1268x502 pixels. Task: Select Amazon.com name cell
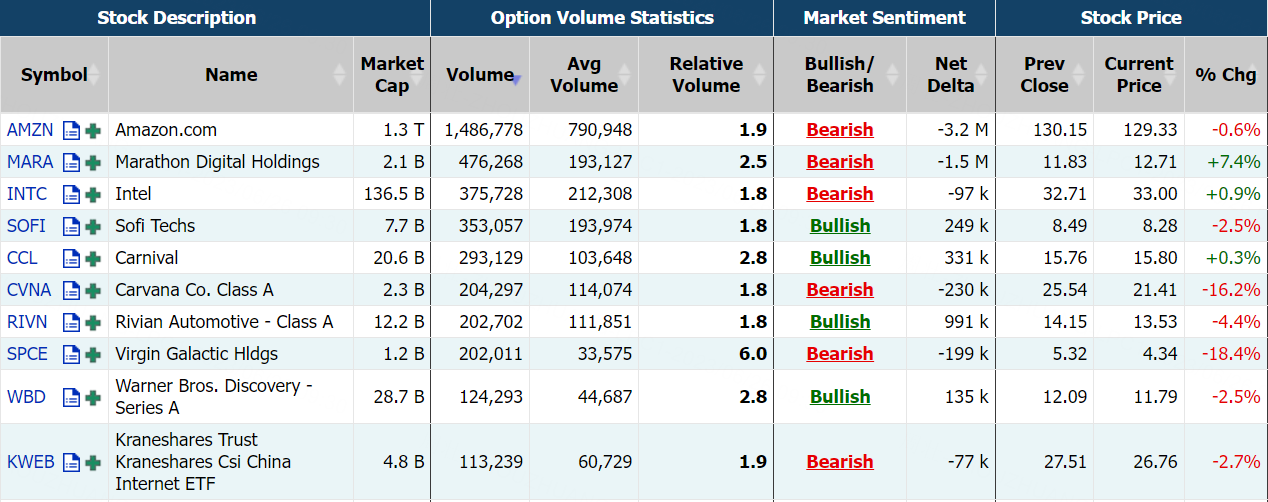tap(231, 130)
